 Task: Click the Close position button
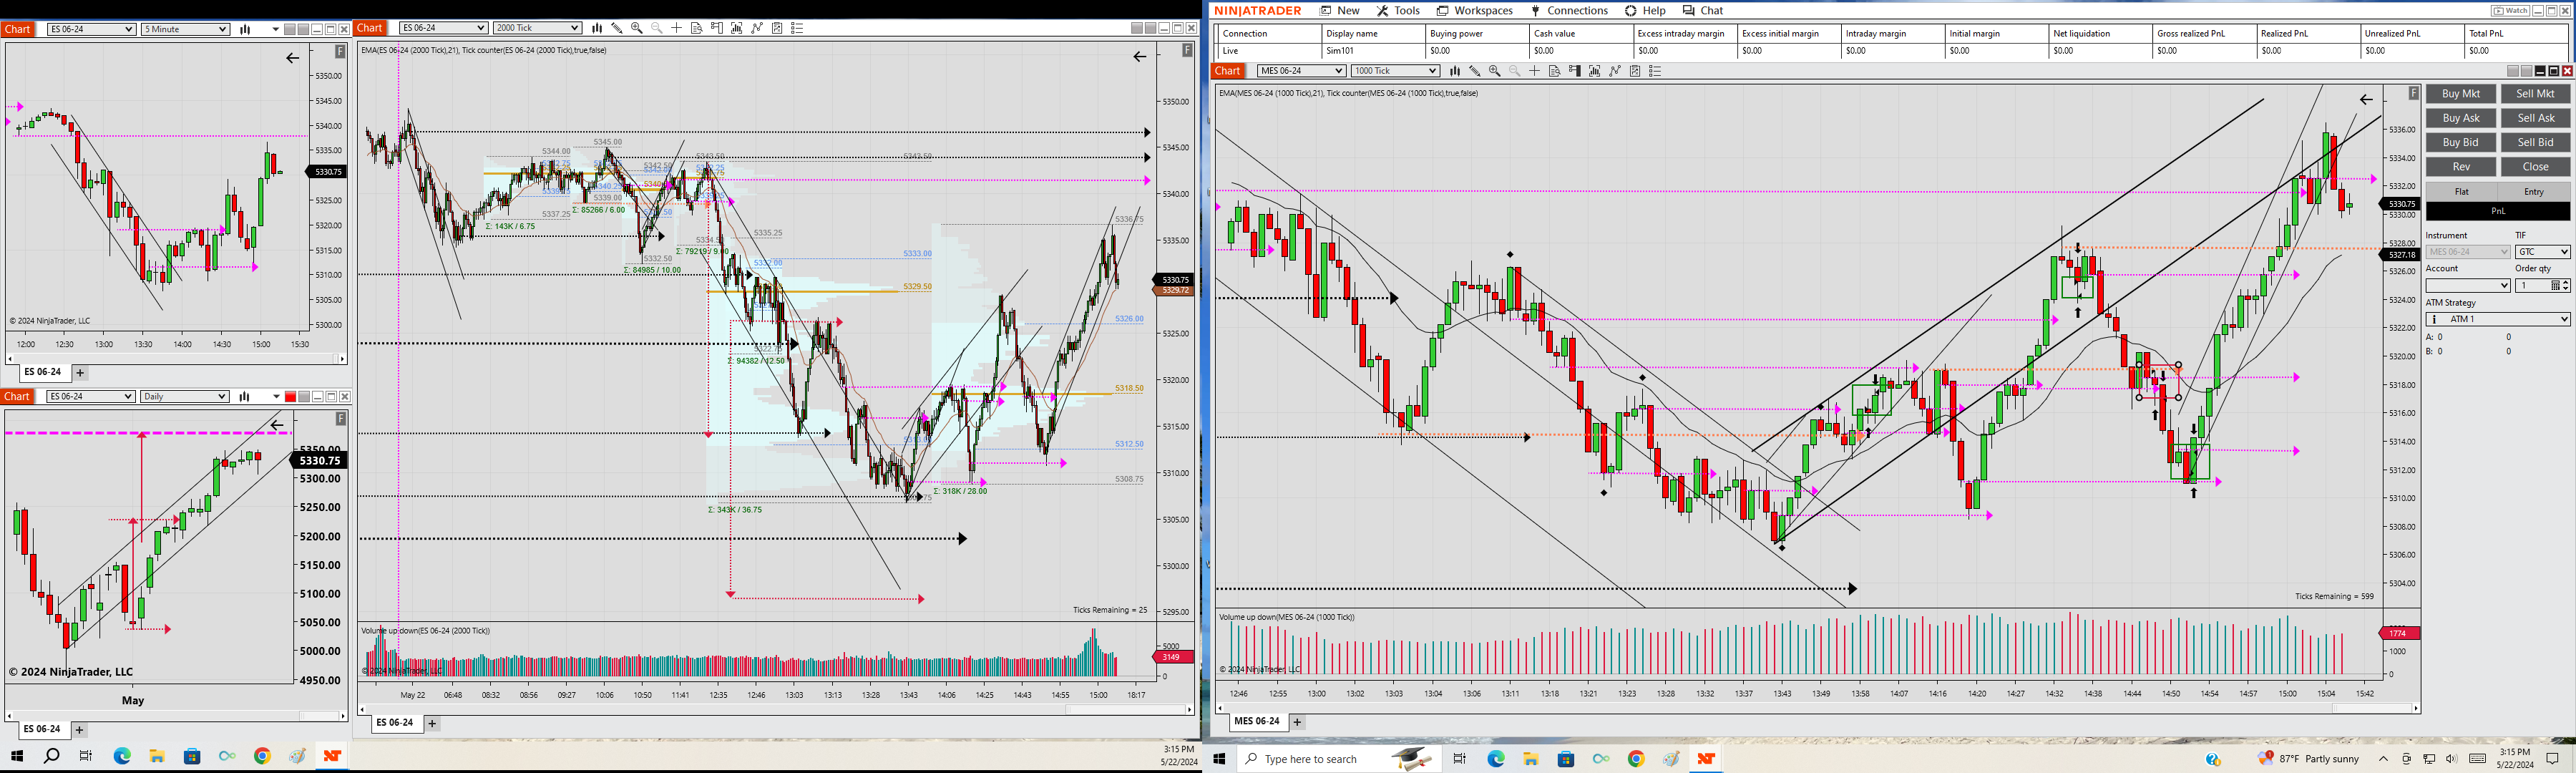[x=2535, y=167]
